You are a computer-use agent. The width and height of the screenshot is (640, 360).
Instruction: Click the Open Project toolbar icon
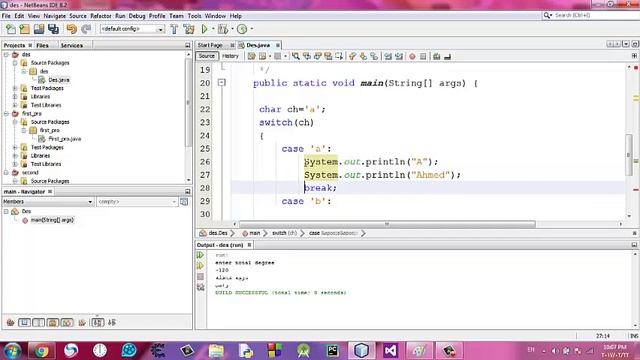(39, 29)
